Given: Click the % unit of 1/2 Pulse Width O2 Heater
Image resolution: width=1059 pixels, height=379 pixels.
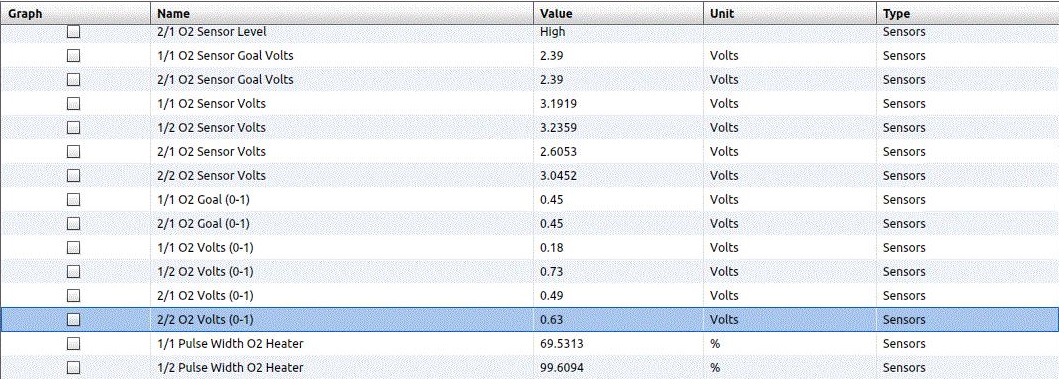Looking at the screenshot, I should coord(715,368).
